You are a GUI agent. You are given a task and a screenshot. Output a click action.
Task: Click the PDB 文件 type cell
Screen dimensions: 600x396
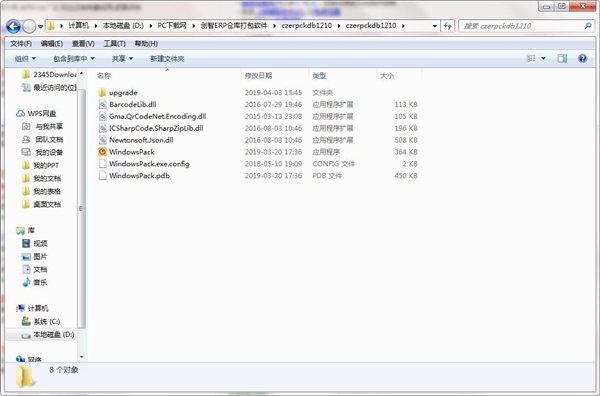[x=327, y=176]
